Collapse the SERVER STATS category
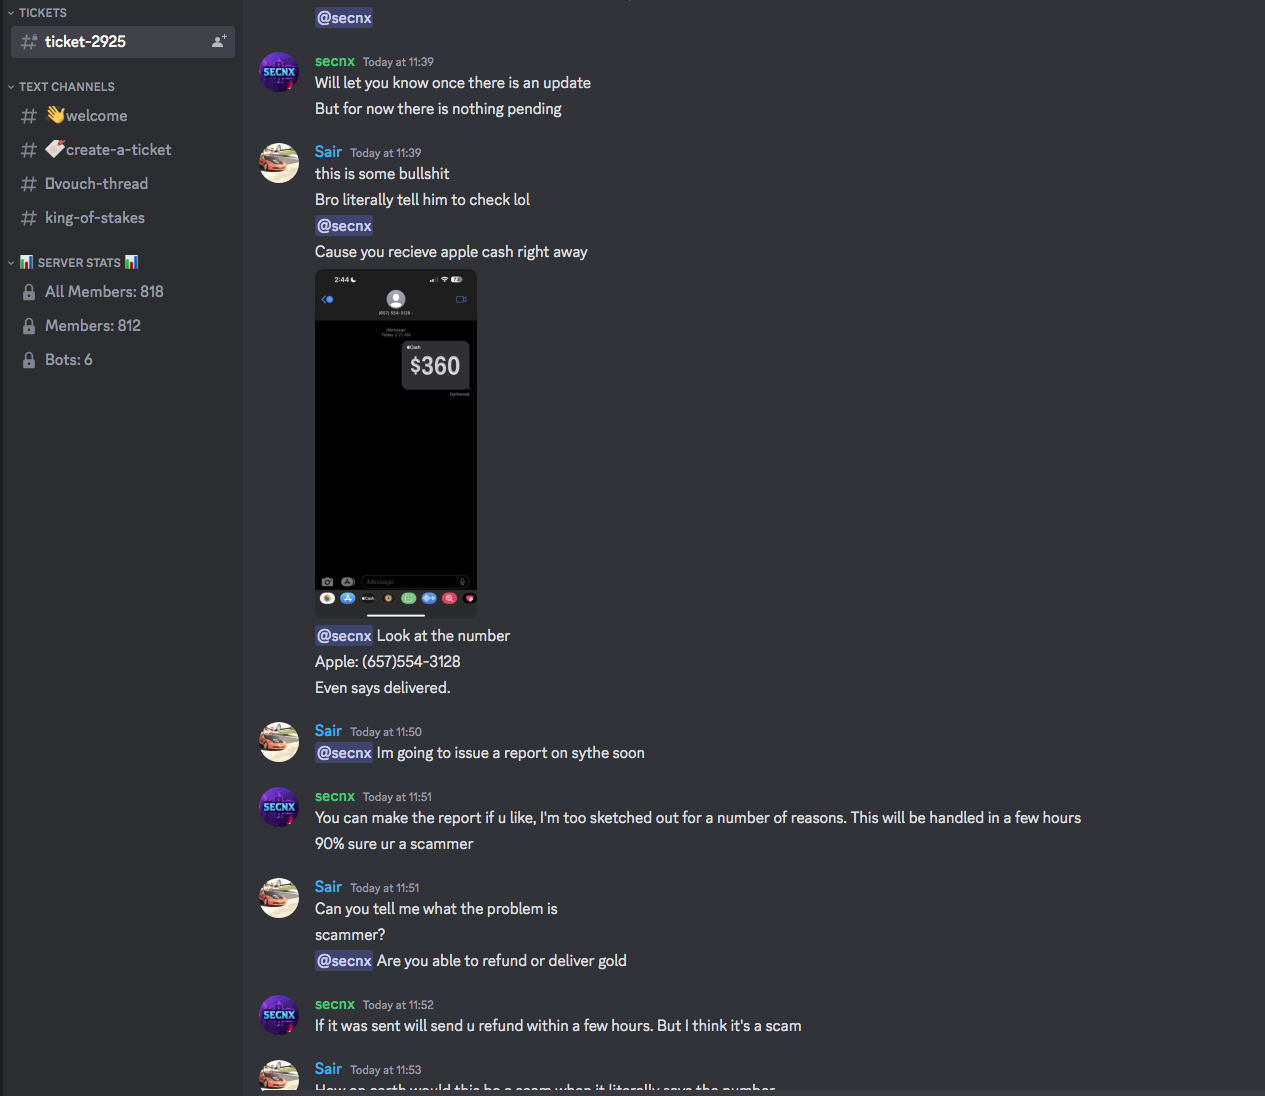The image size is (1265, 1096). point(73,262)
